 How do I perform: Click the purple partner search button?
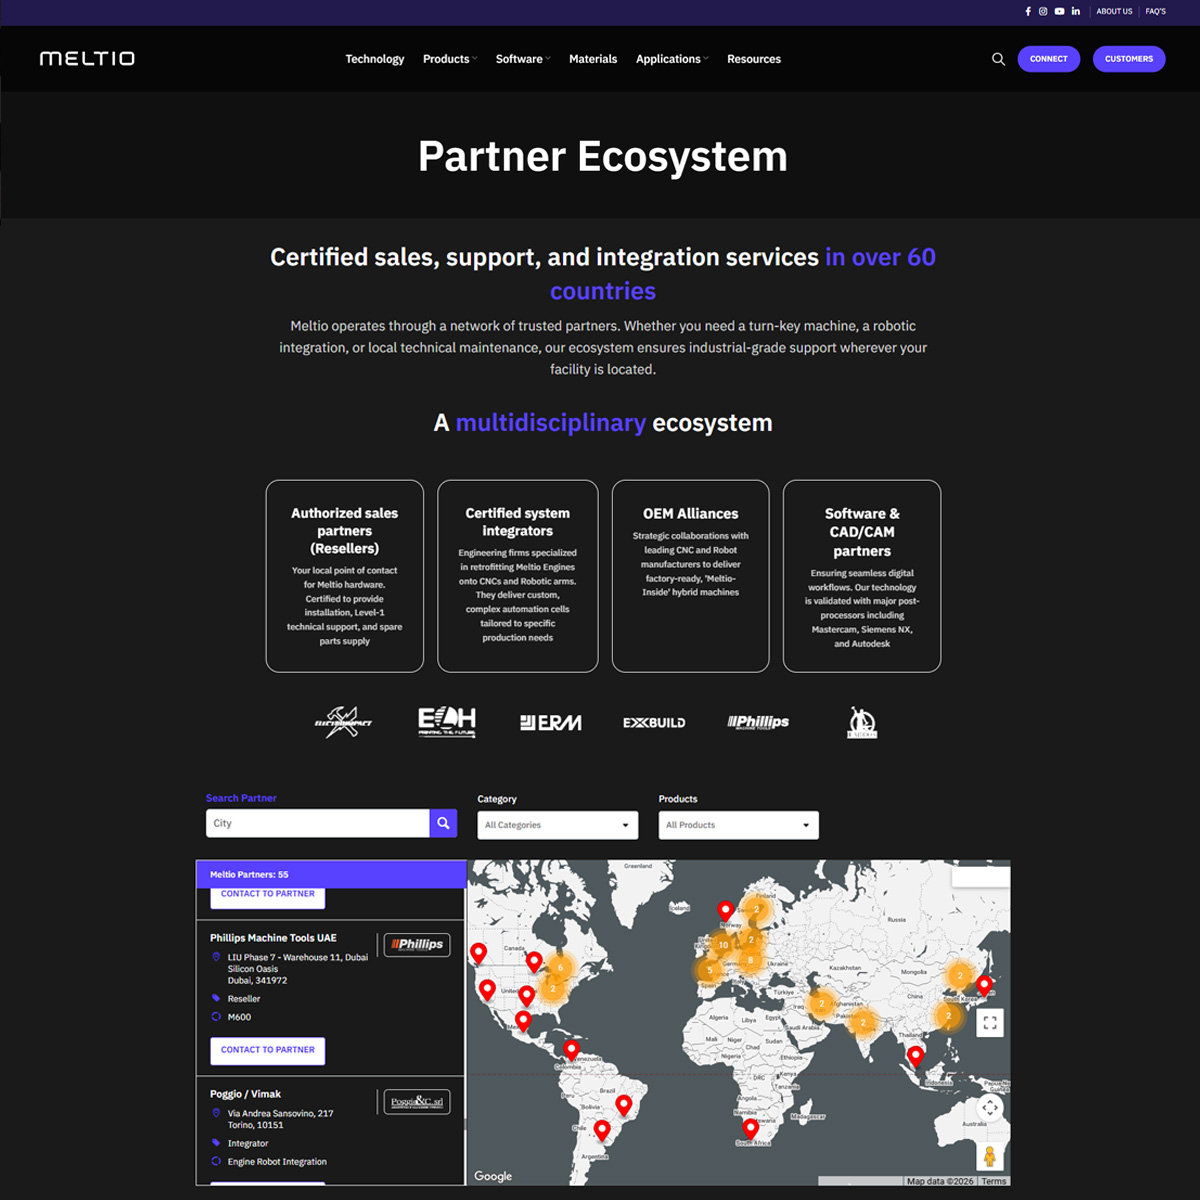click(443, 823)
